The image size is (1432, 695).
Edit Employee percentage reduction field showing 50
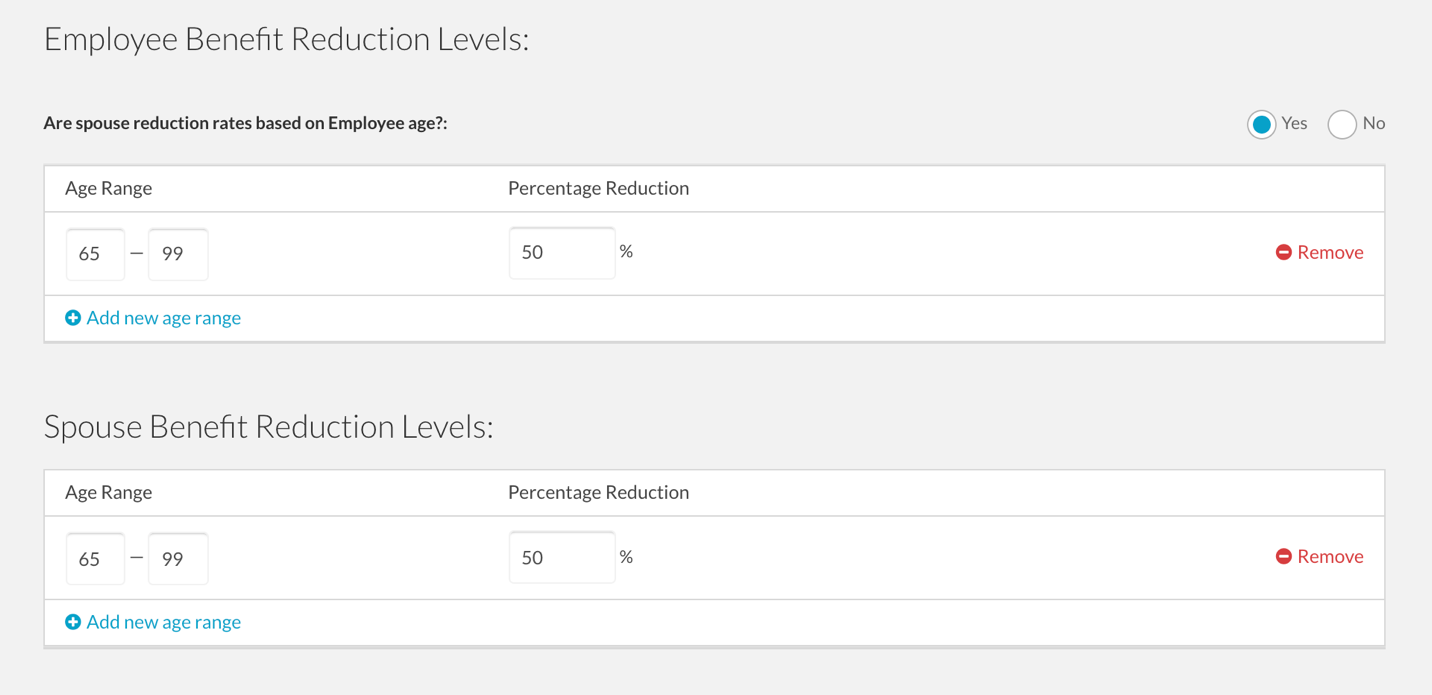coord(562,253)
